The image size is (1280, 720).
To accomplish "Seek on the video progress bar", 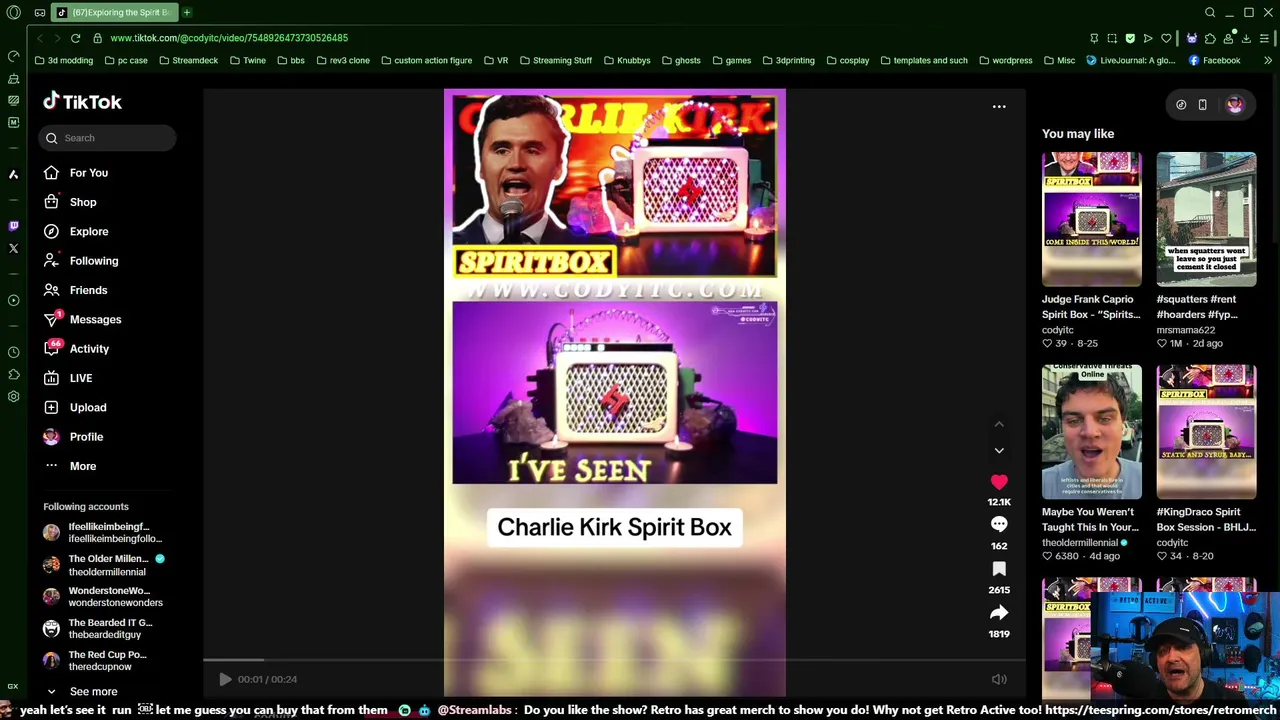I will pos(614,660).
